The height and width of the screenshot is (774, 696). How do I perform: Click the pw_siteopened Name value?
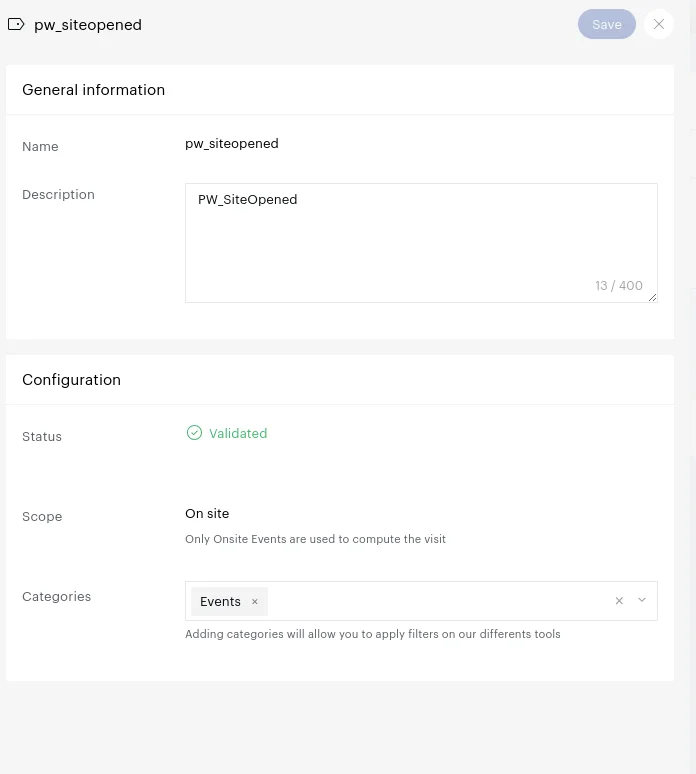click(x=232, y=144)
